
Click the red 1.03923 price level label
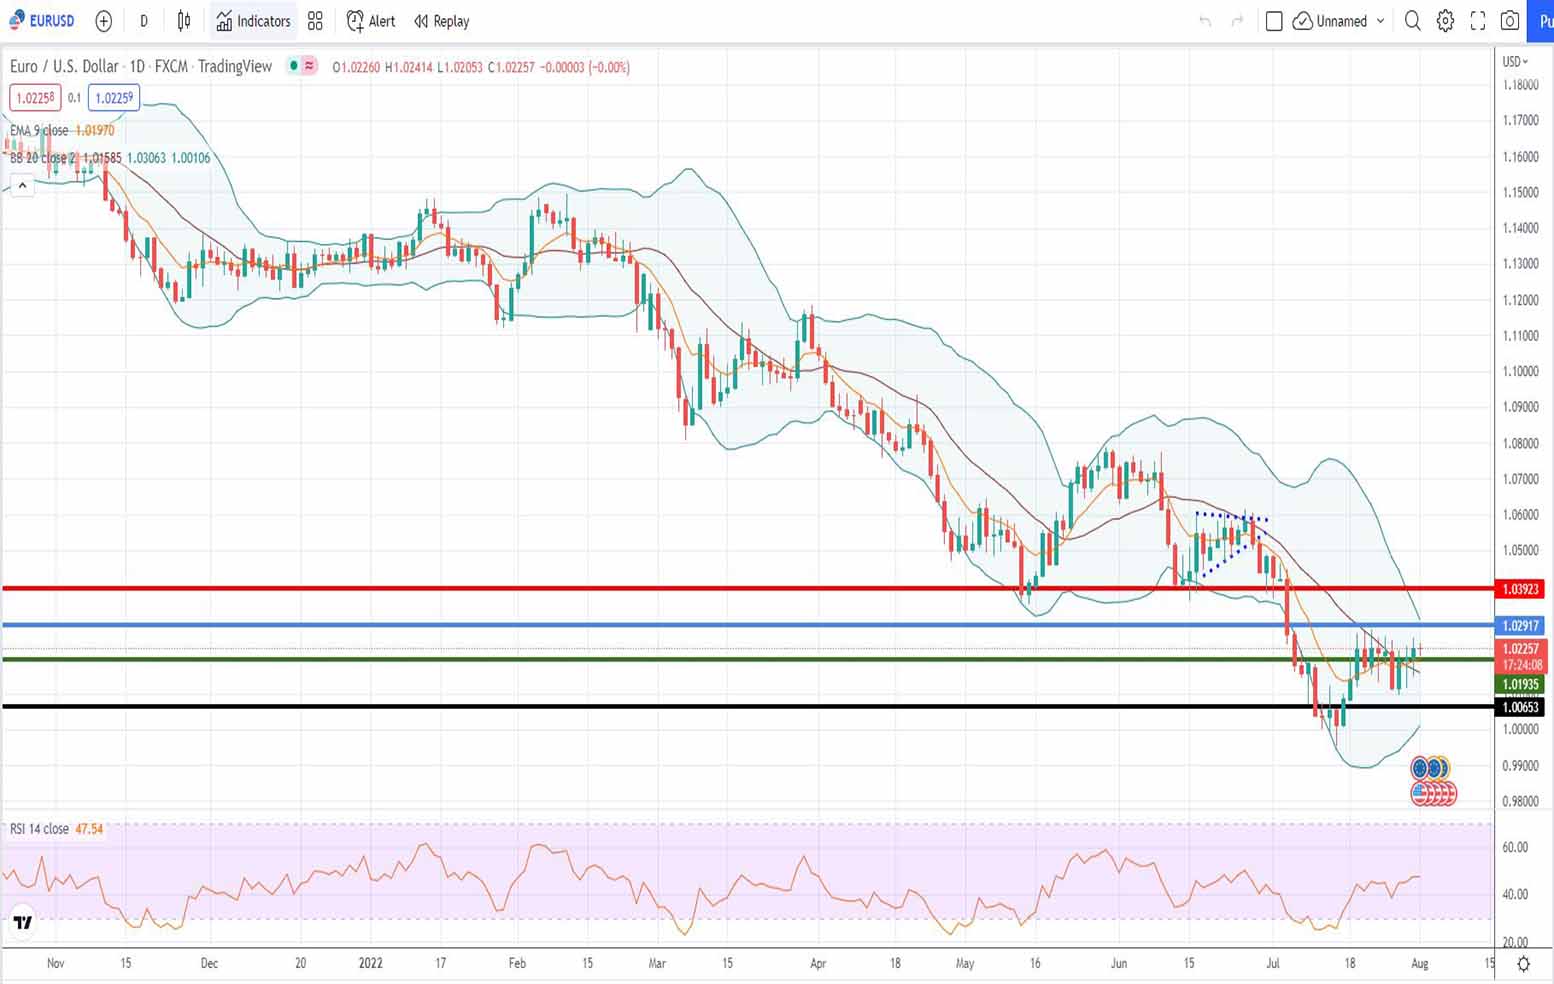(1520, 589)
